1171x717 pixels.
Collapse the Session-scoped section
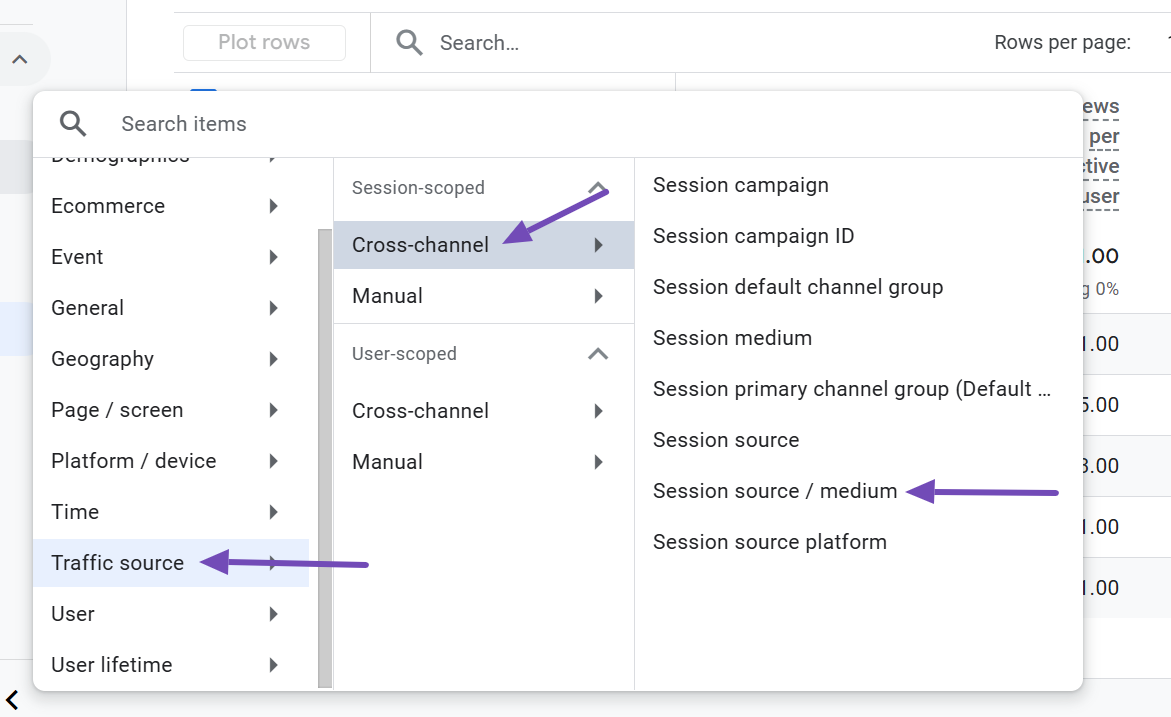(597, 188)
